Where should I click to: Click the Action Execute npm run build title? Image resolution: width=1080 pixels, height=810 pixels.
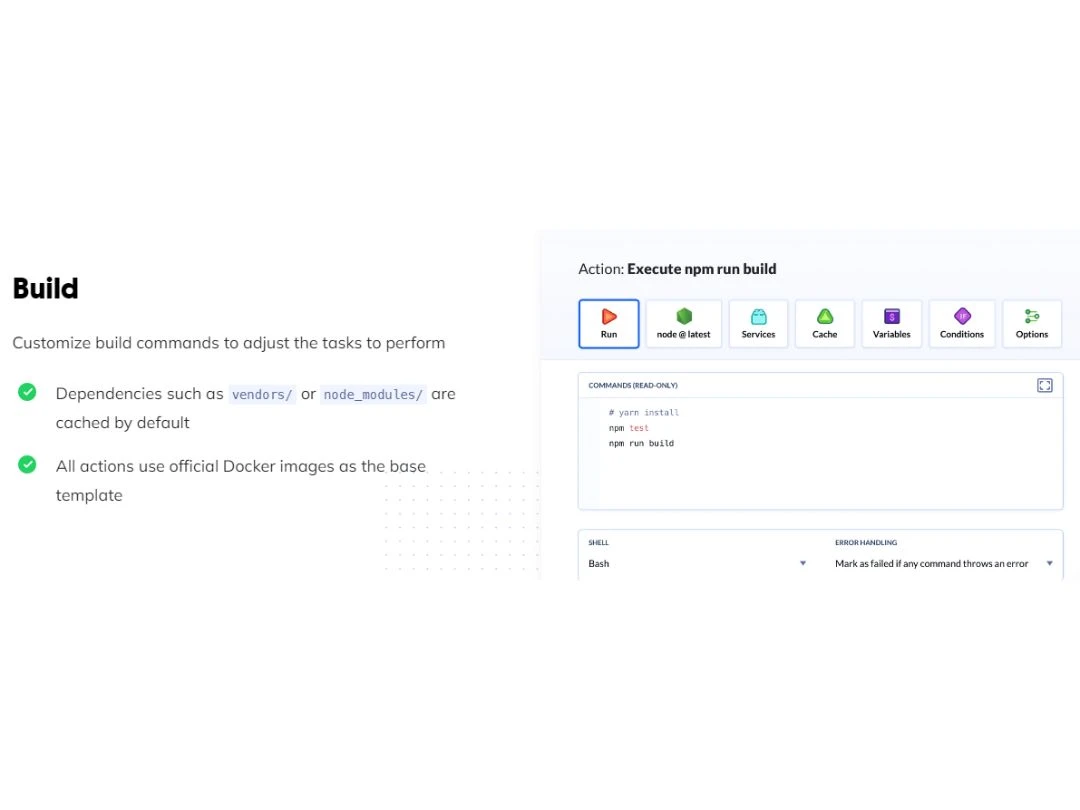coord(677,269)
